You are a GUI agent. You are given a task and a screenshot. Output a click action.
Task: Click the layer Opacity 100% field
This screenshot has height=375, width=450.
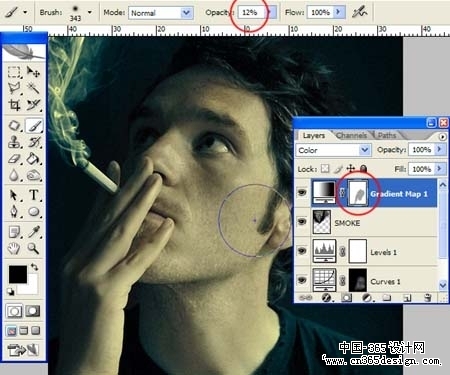click(422, 149)
